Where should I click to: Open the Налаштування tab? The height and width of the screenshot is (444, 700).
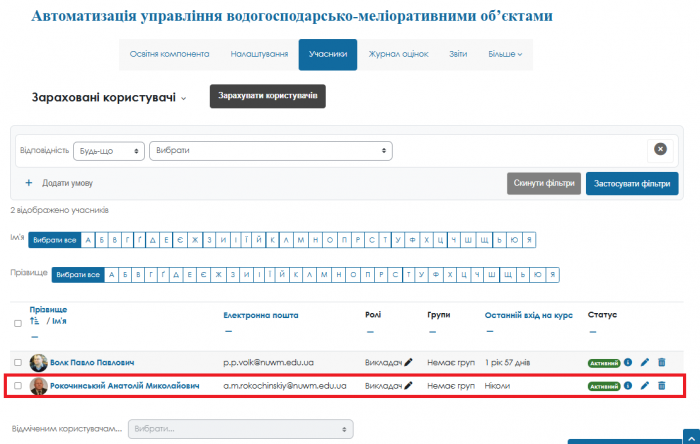pyautogui.click(x=259, y=54)
